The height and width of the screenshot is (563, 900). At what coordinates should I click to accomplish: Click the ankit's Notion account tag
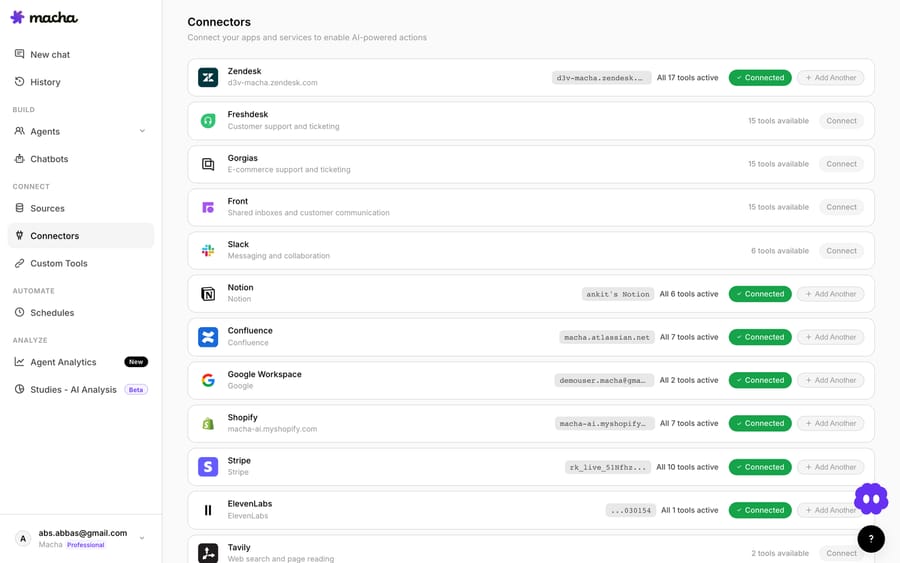pos(618,294)
